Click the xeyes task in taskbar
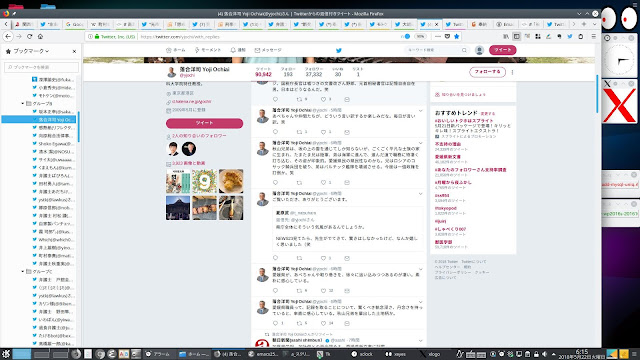The width and height of the screenshot is (640, 360). 396,354
